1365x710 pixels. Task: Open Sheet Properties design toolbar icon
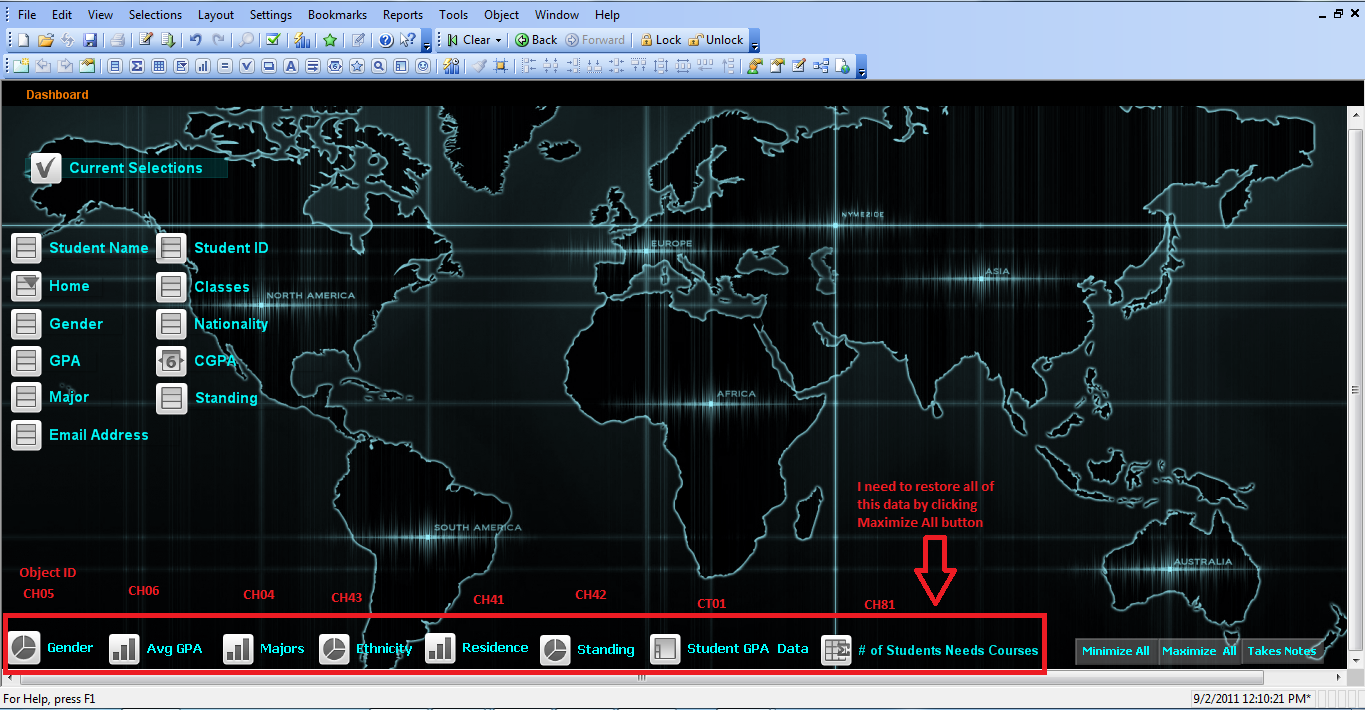pyautogui.click(x=87, y=66)
